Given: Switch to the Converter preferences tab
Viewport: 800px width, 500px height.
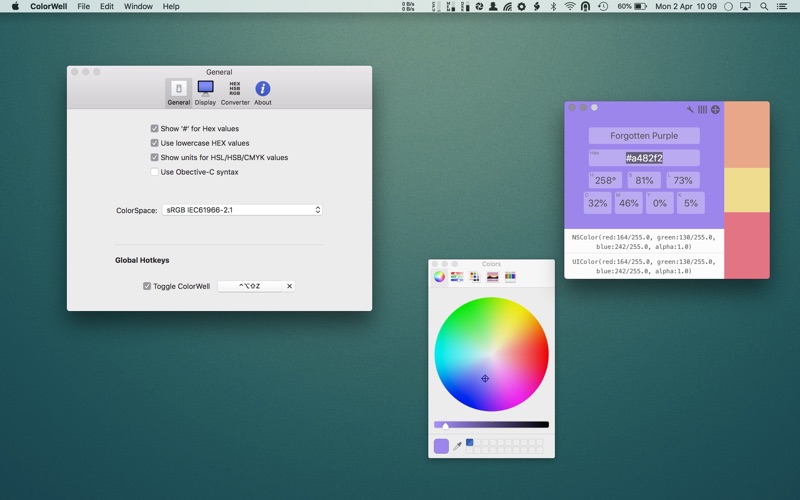Looking at the screenshot, I should [235, 93].
